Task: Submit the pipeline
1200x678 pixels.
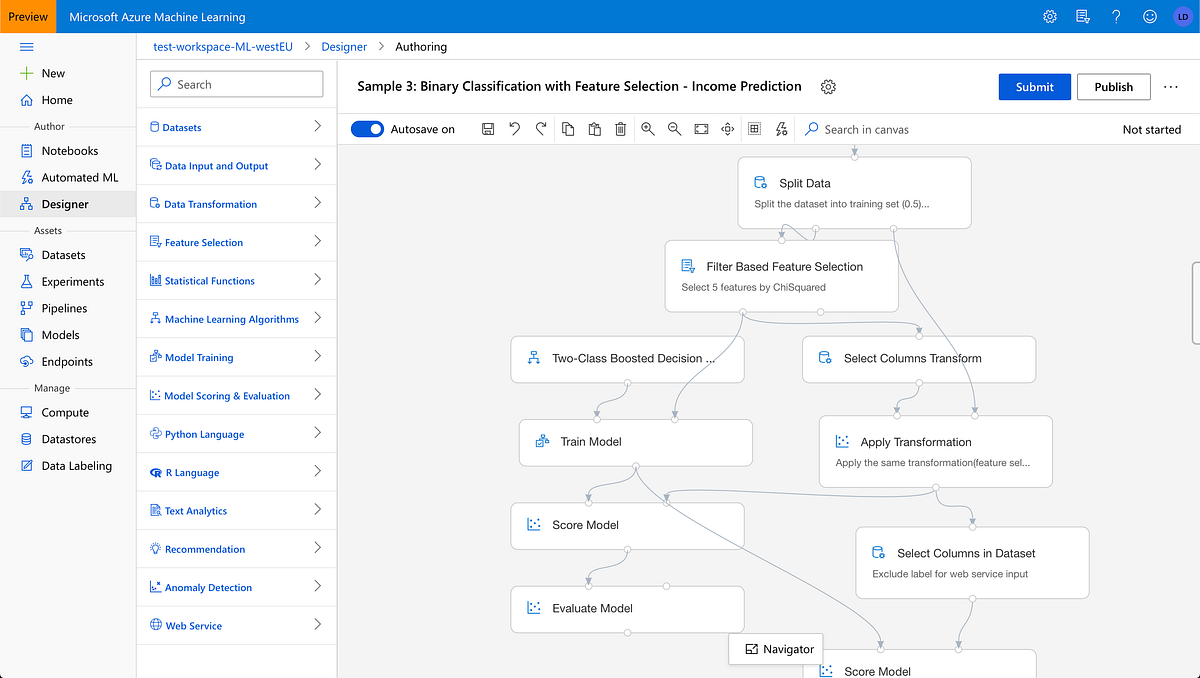Action: tap(1034, 87)
